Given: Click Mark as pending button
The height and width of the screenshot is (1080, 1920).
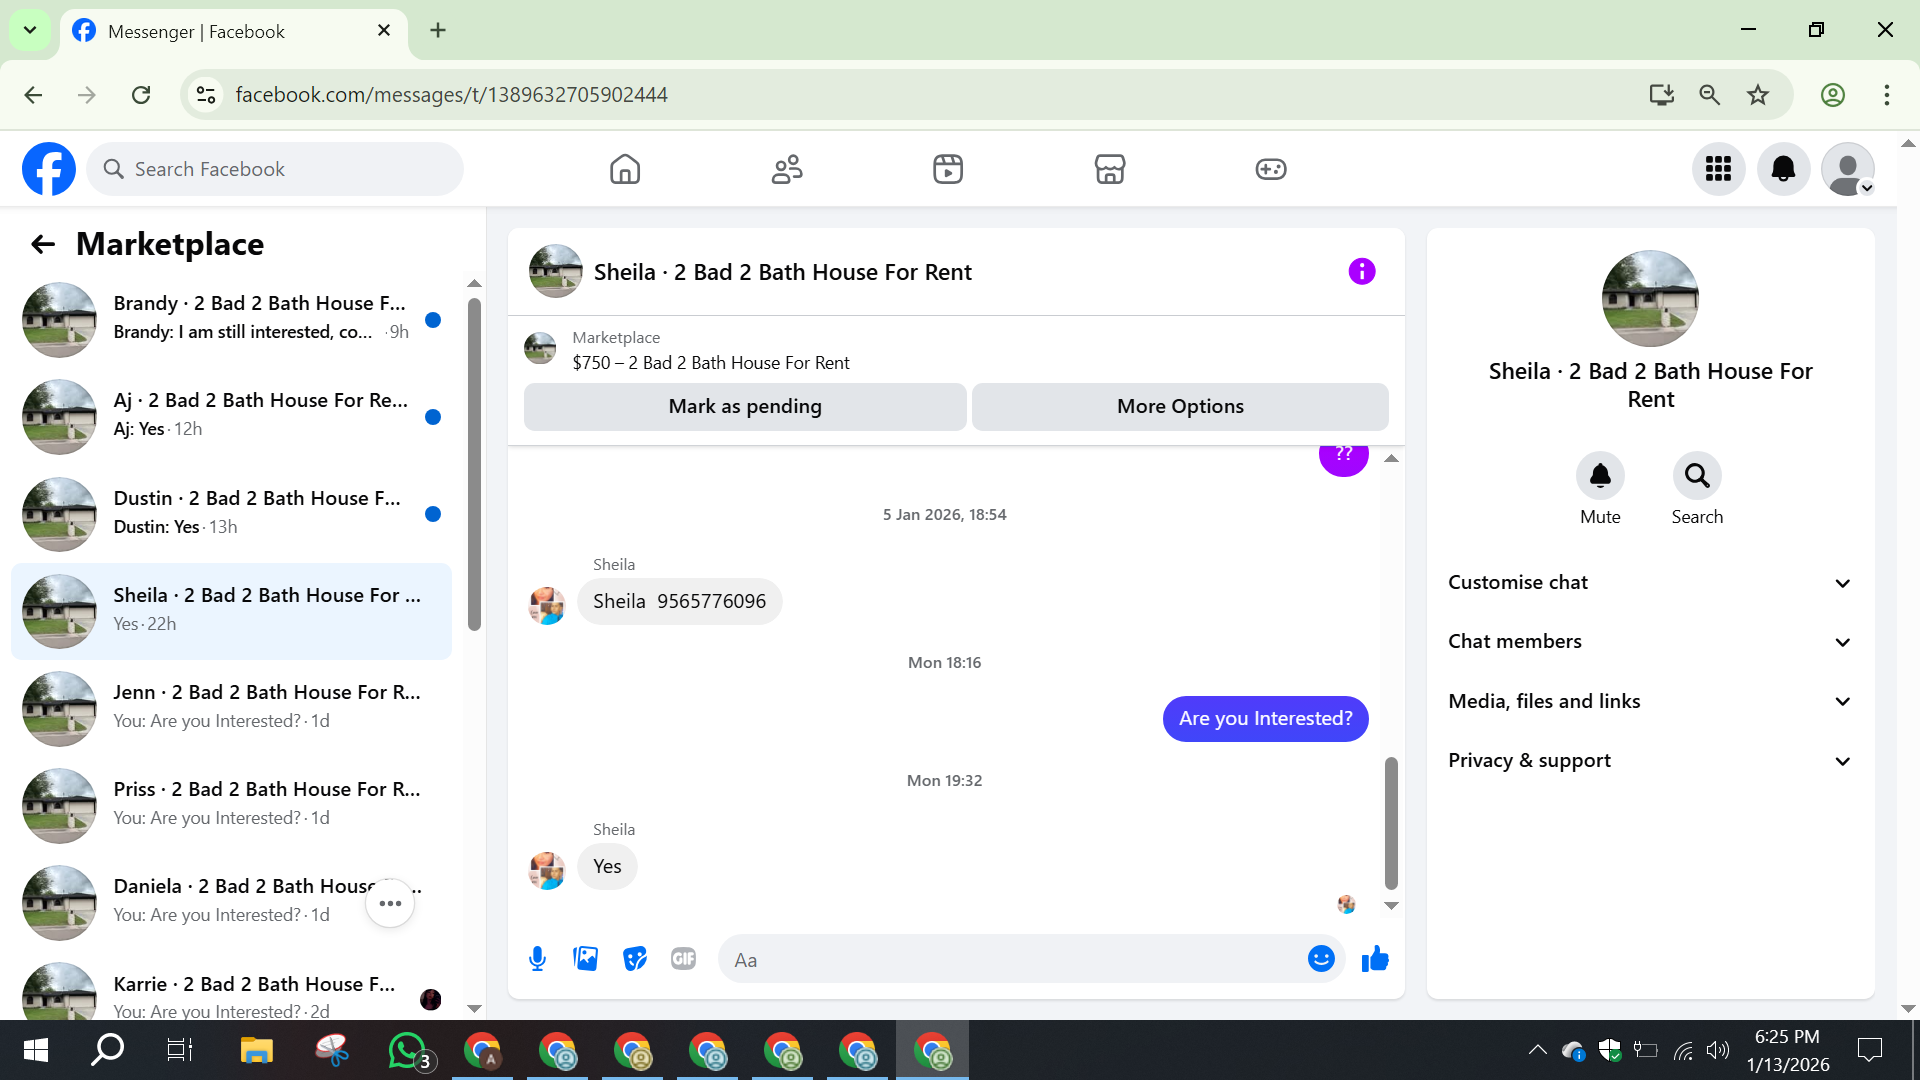Looking at the screenshot, I should click(745, 407).
